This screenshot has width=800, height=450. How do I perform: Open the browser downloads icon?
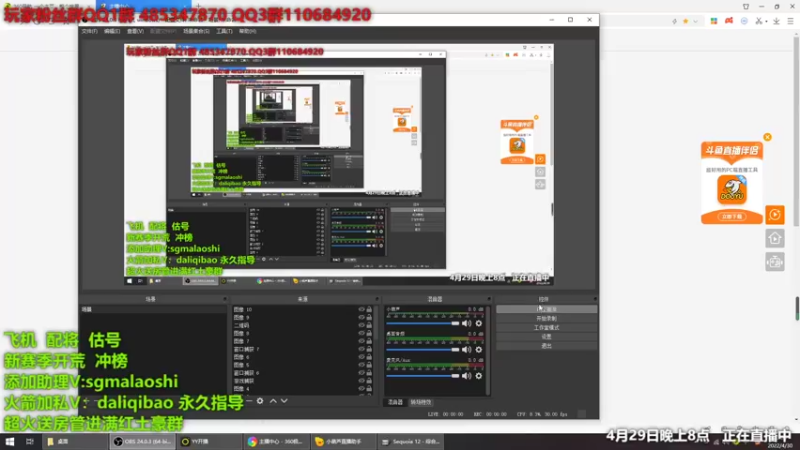click(x=776, y=21)
